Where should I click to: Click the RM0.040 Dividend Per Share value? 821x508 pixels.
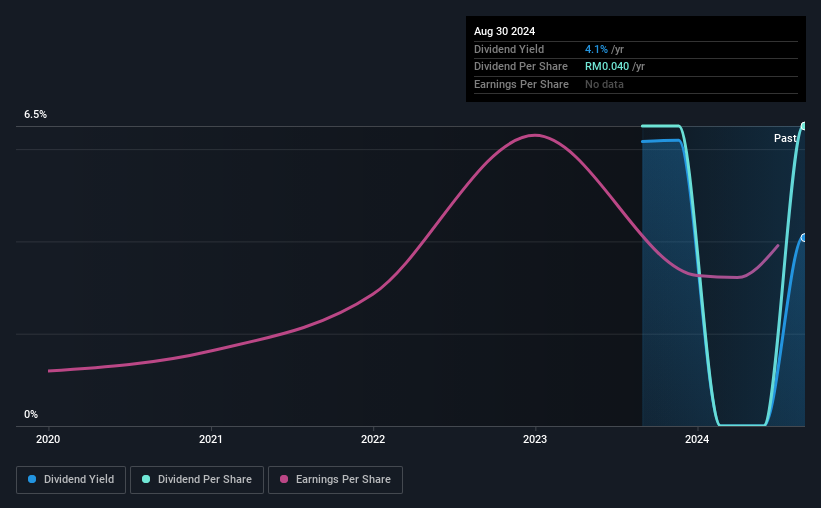tap(607, 67)
